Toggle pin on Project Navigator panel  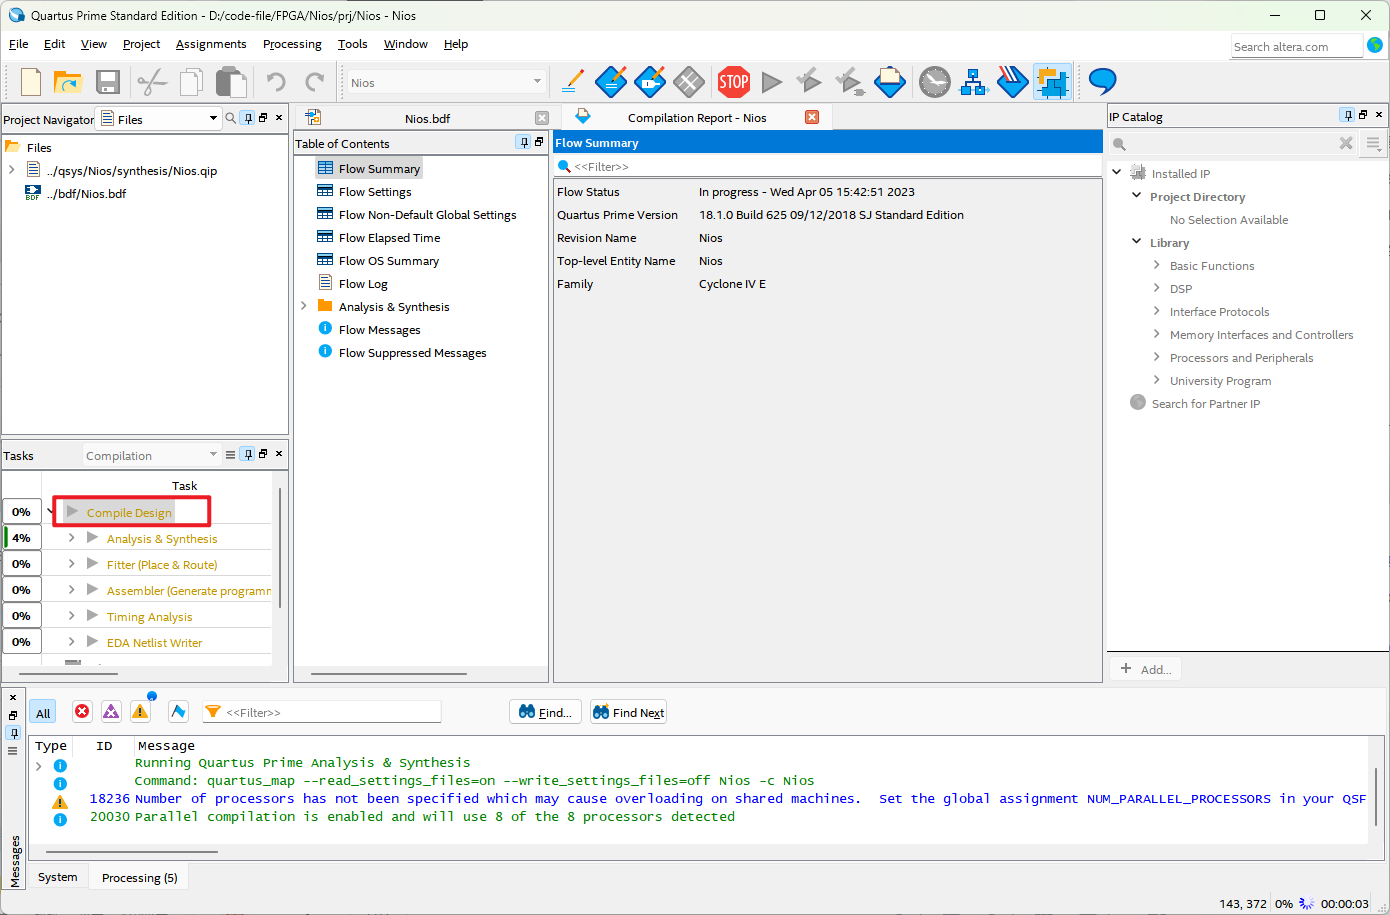(248, 118)
